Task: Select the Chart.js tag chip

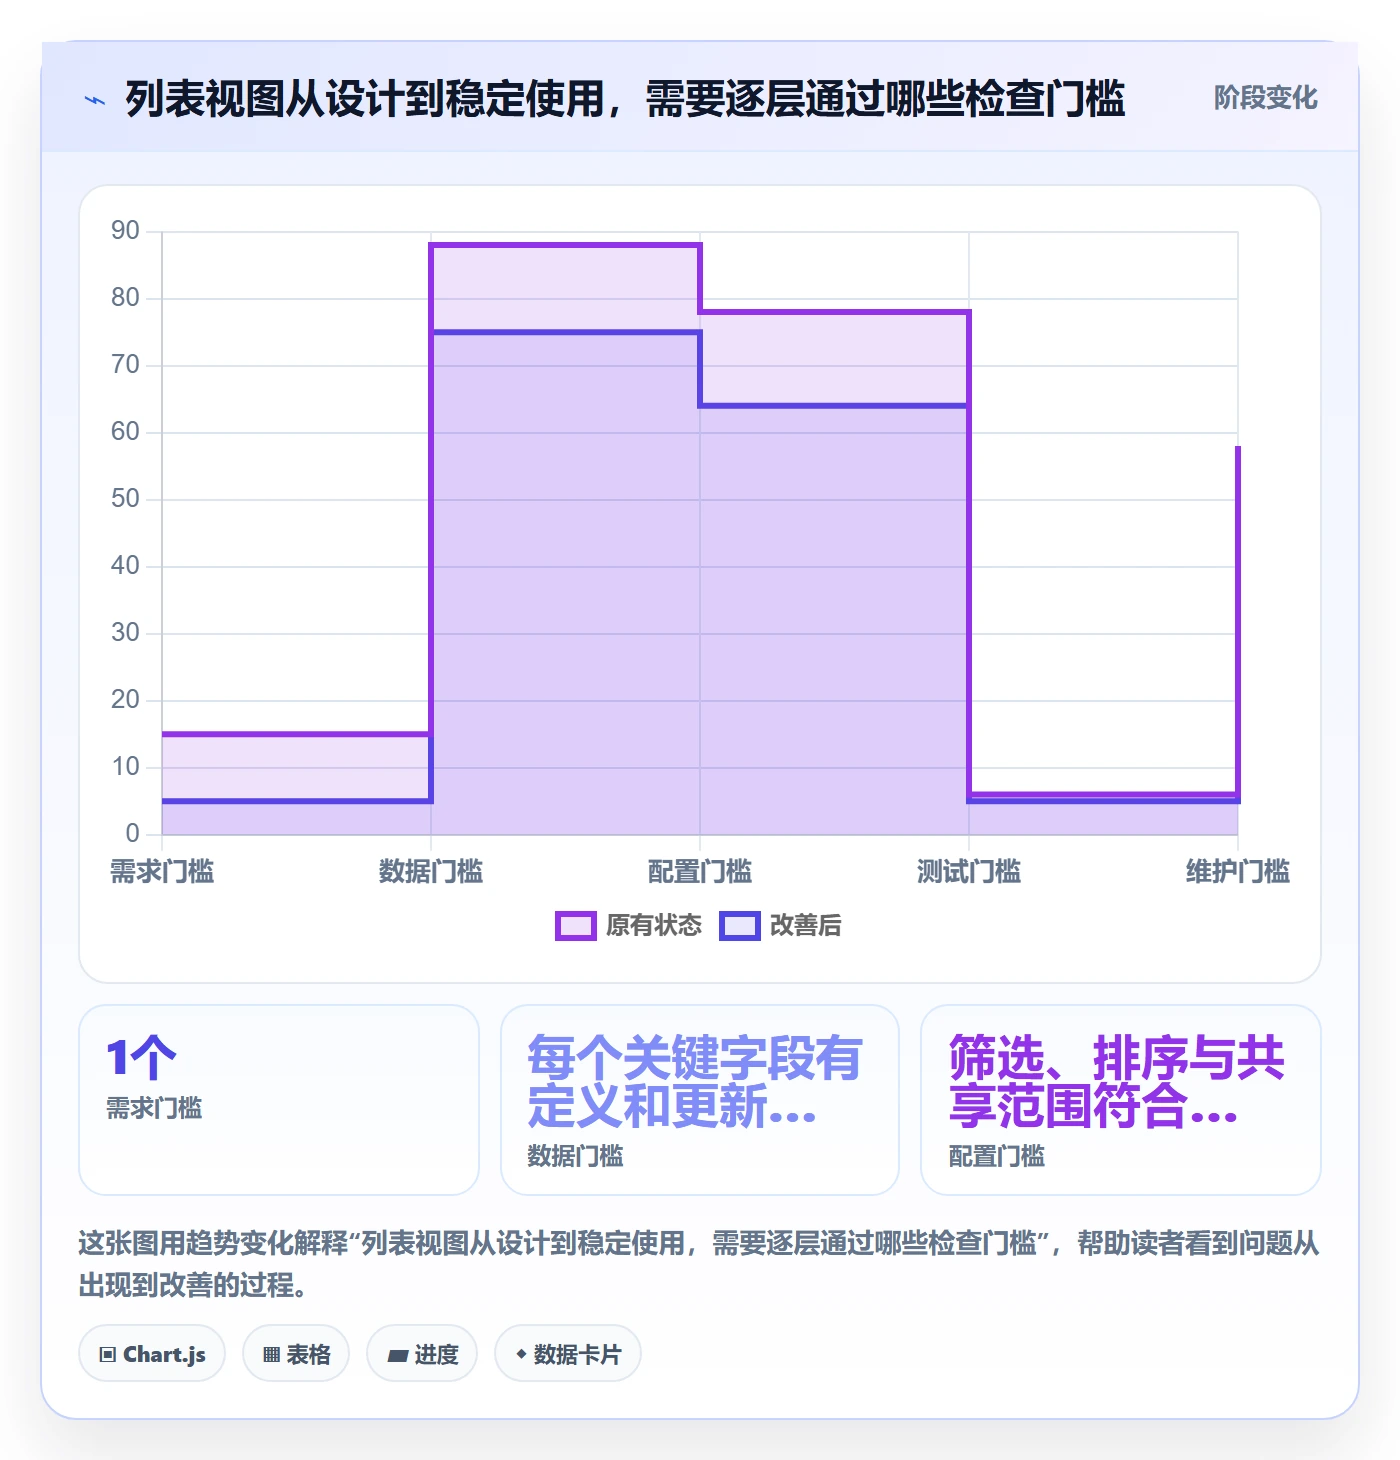Action: pos(152,1354)
